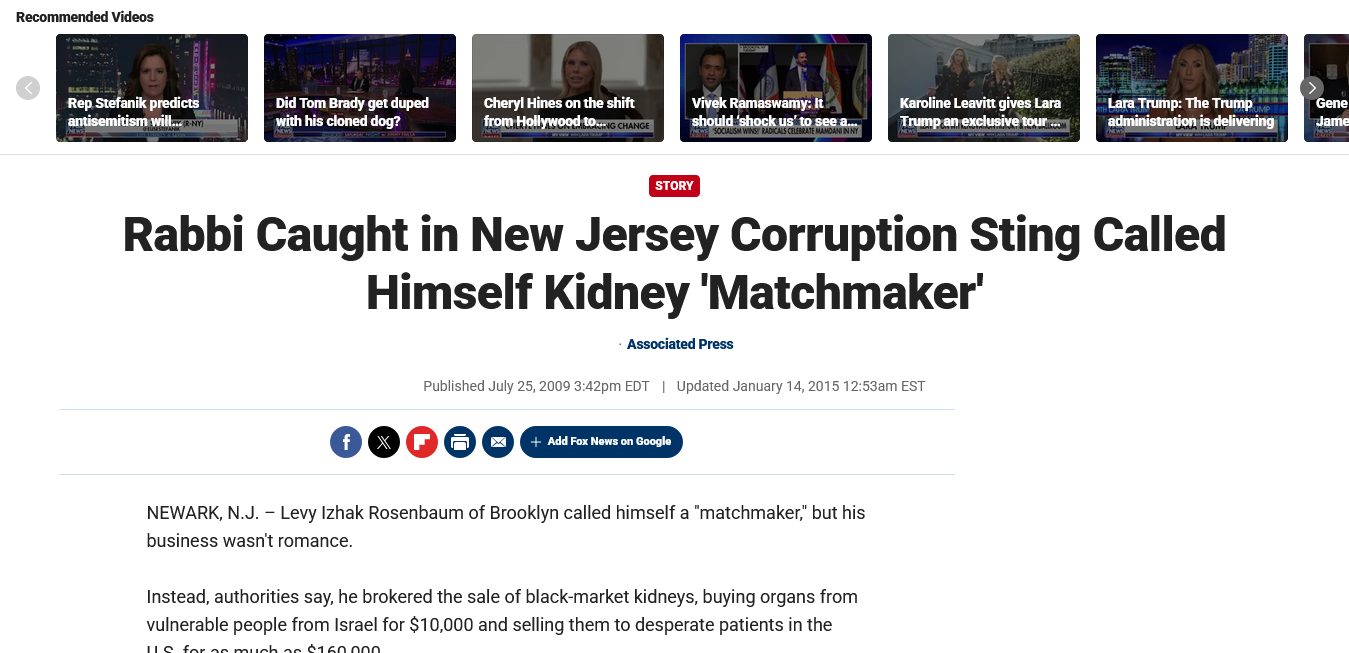
Task: Share article on X
Action: (384, 441)
